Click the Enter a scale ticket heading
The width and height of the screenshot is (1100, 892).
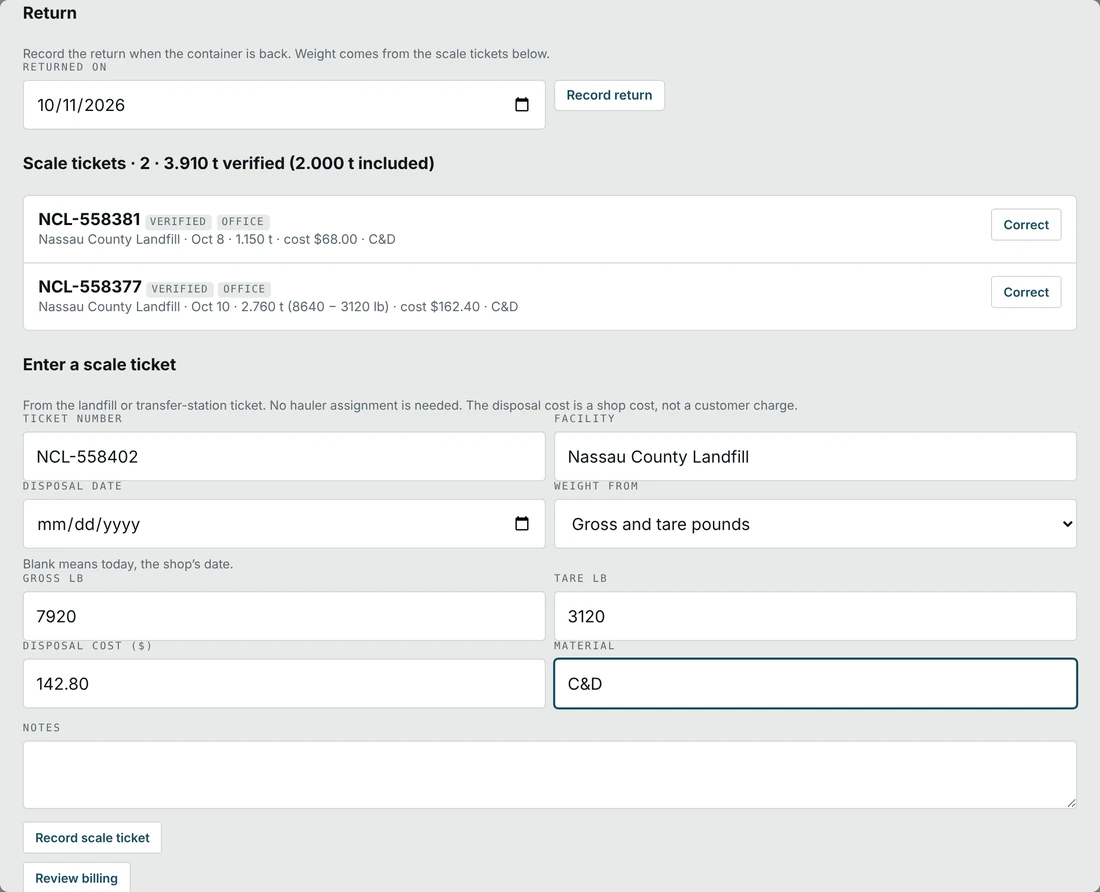100,365
